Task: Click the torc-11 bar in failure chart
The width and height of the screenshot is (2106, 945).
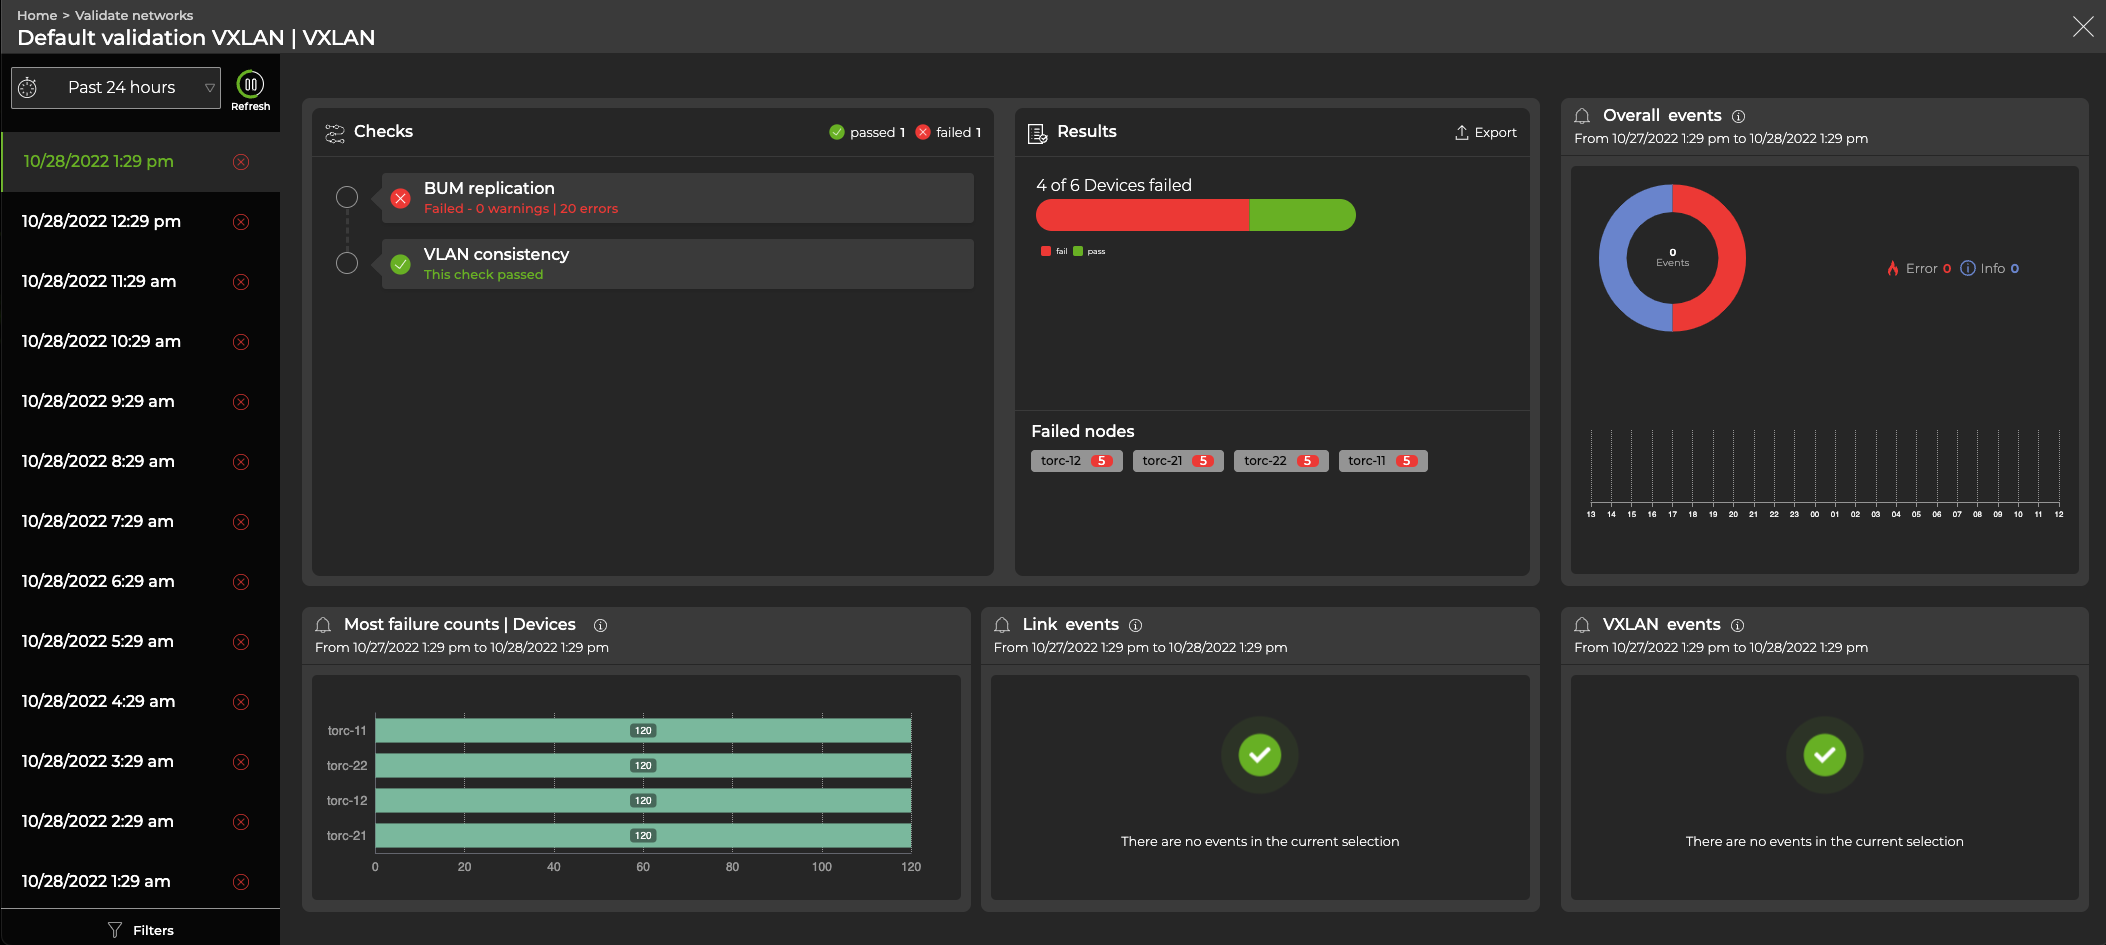Action: click(x=642, y=731)
